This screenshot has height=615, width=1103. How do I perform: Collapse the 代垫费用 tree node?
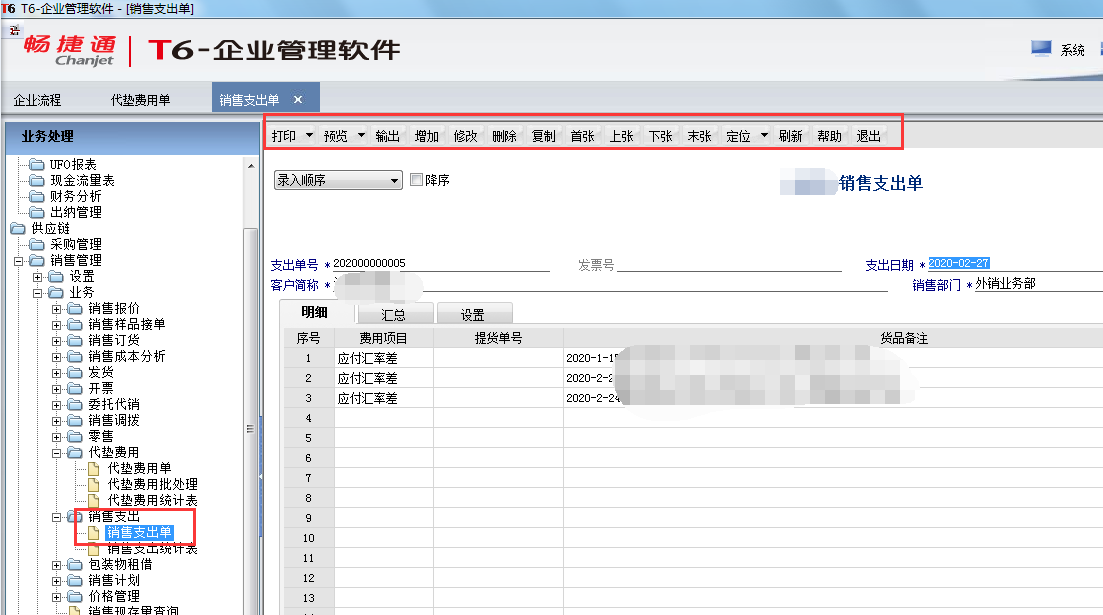point(56,453)
